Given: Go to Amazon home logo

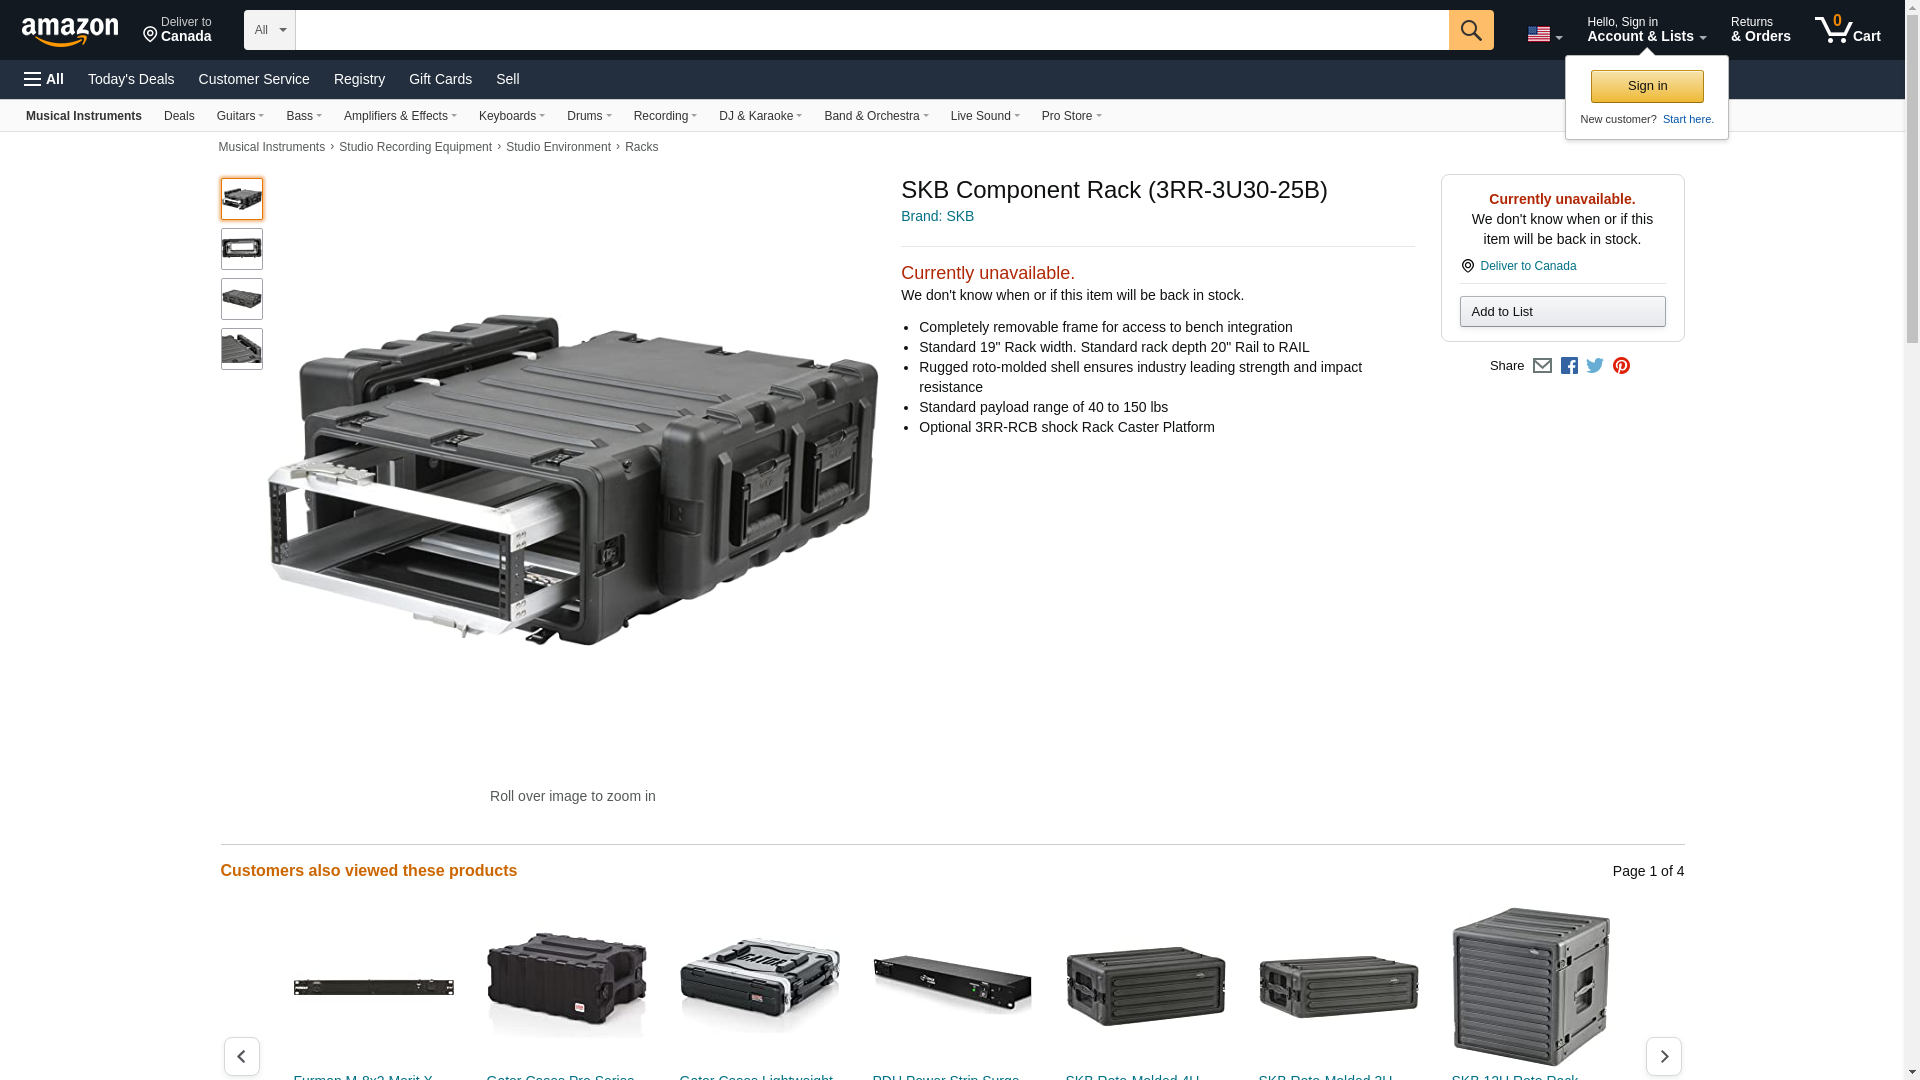Looking at the screenshot, I should [70, 31].
